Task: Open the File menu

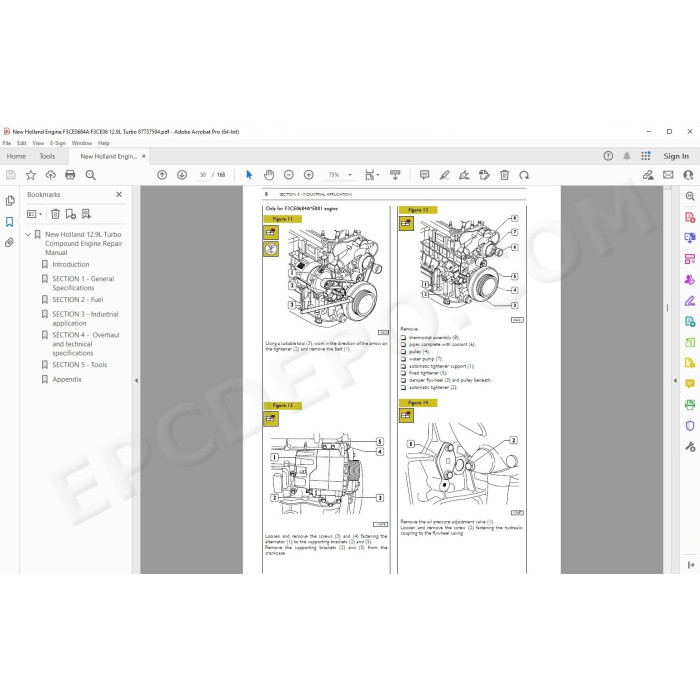Action: pos(7,143)
